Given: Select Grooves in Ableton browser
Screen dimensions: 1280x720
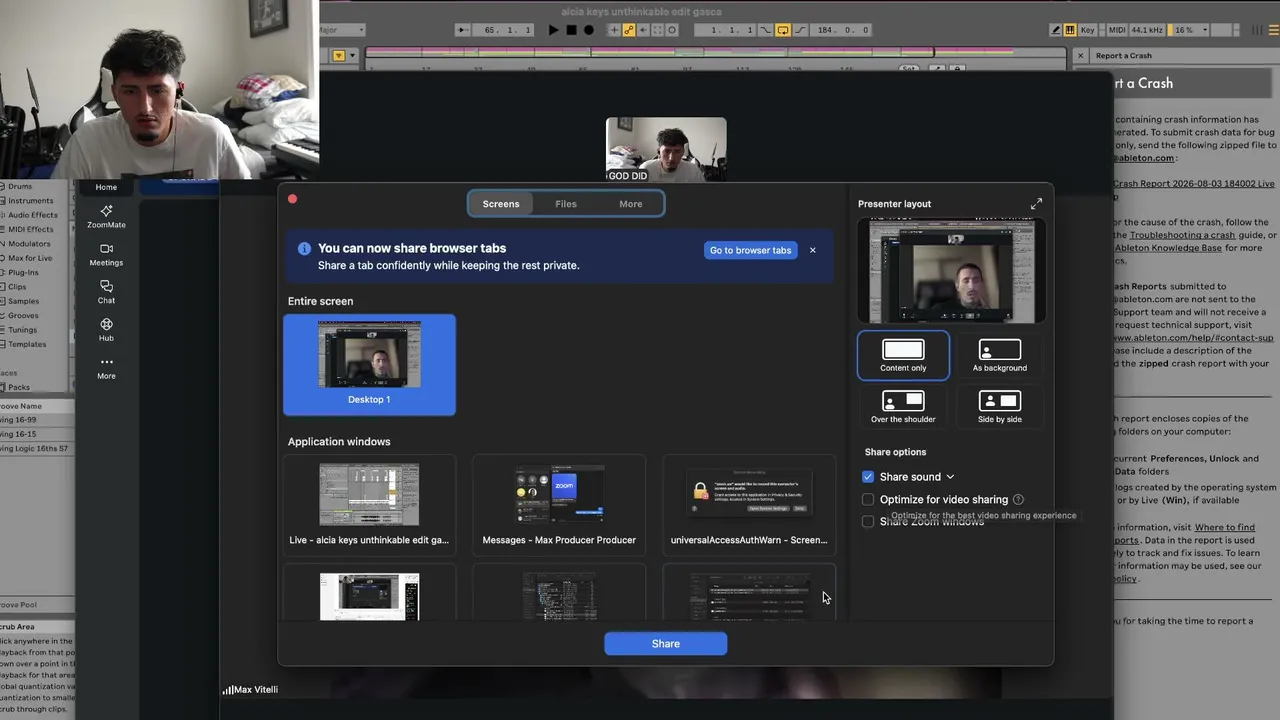Looking at the screenshot, I should point(23,315).
